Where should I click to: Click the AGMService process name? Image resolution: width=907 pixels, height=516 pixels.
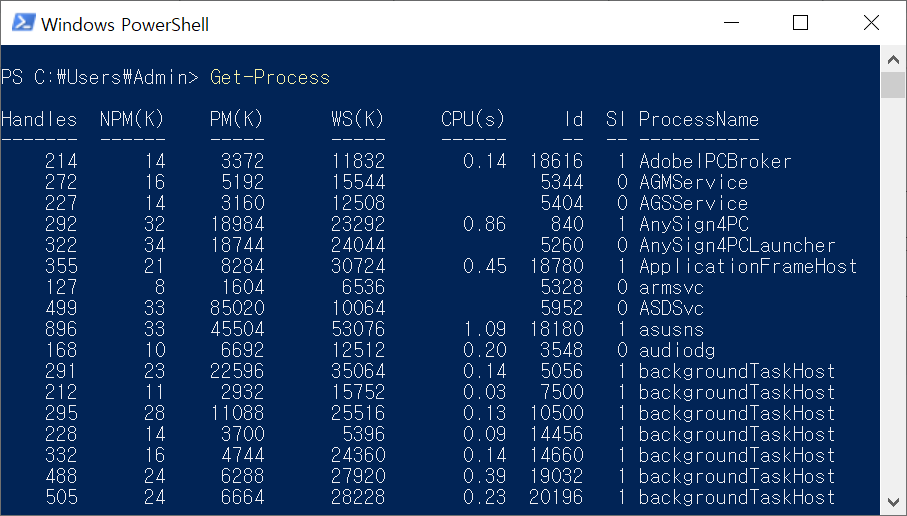point(693,182)
